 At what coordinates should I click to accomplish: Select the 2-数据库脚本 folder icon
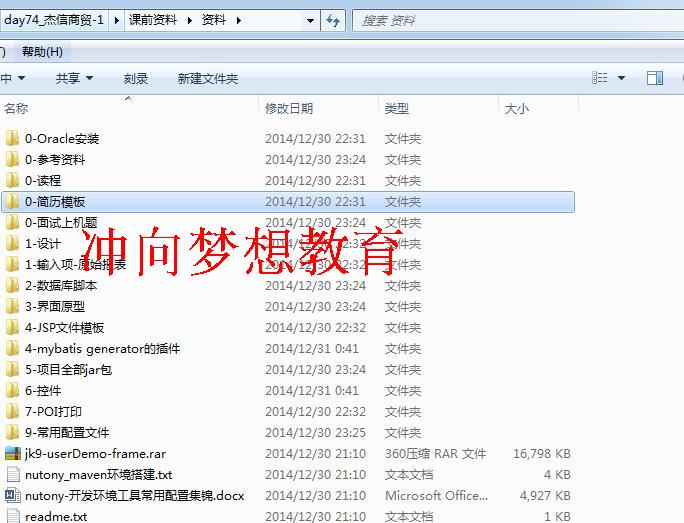13,286
